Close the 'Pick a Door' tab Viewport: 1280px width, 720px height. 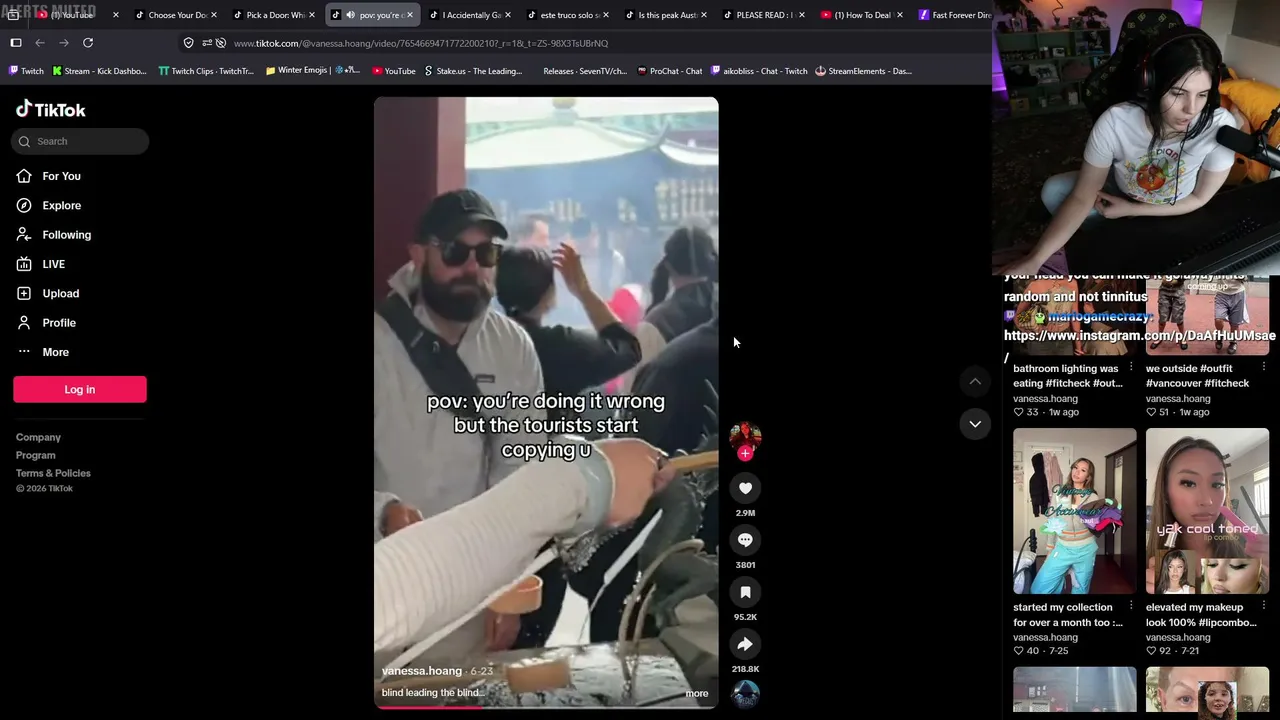[312, 15]
